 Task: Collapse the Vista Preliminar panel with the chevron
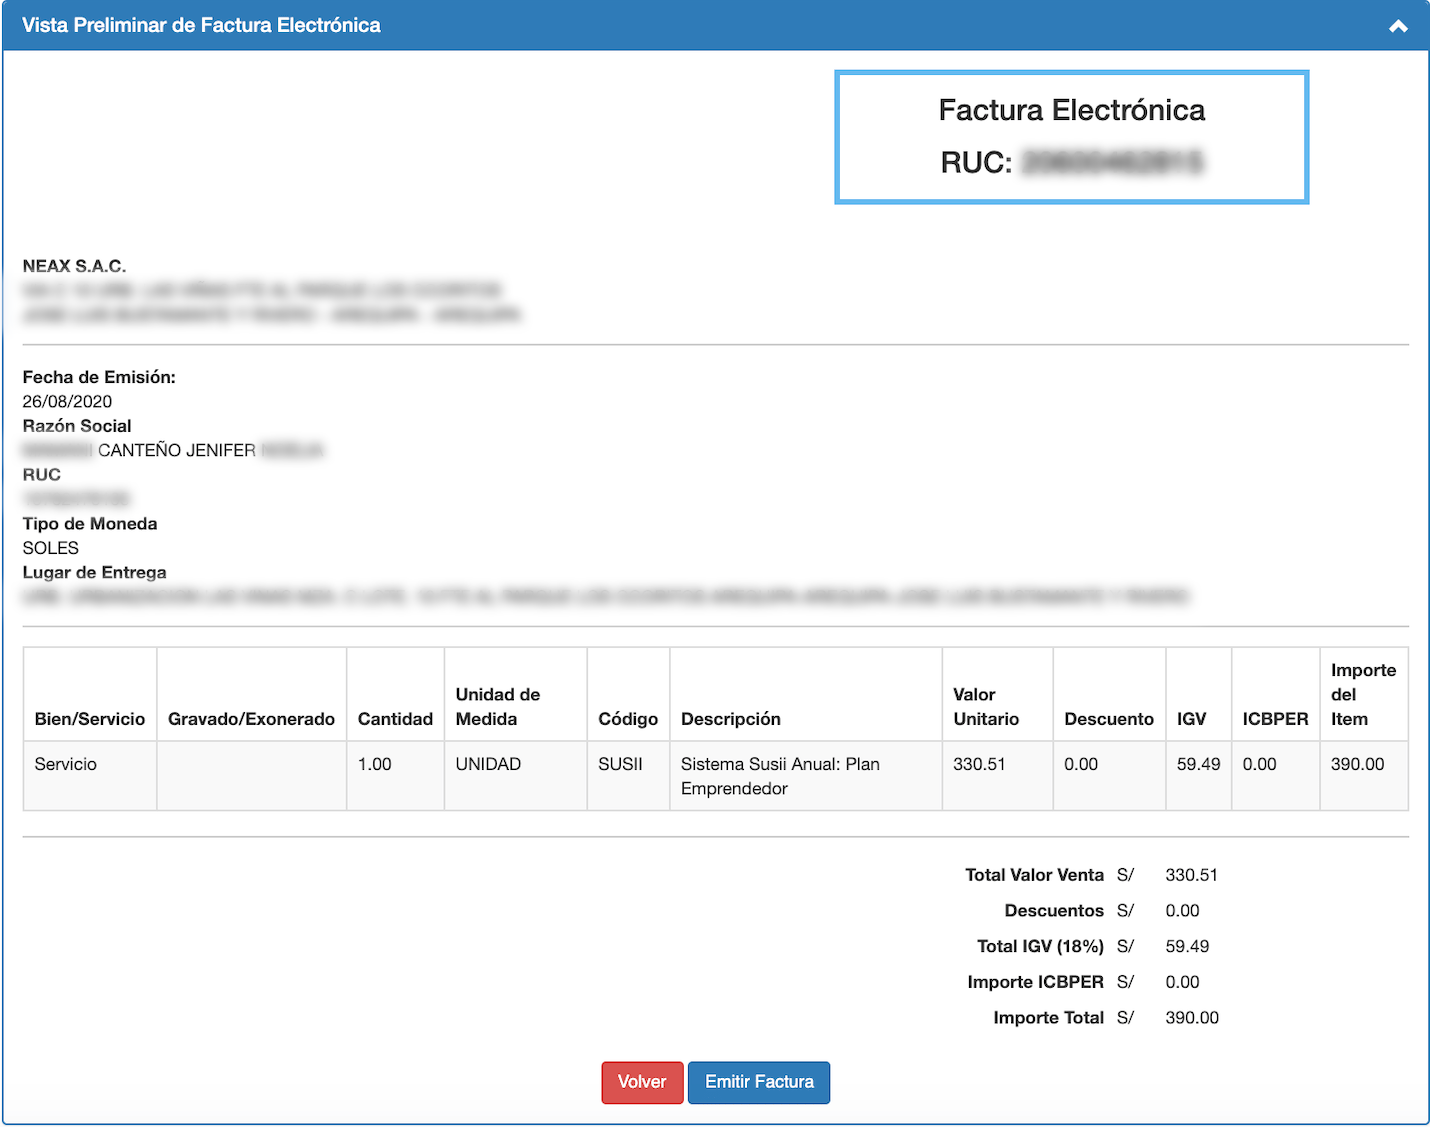[1398, 26]
